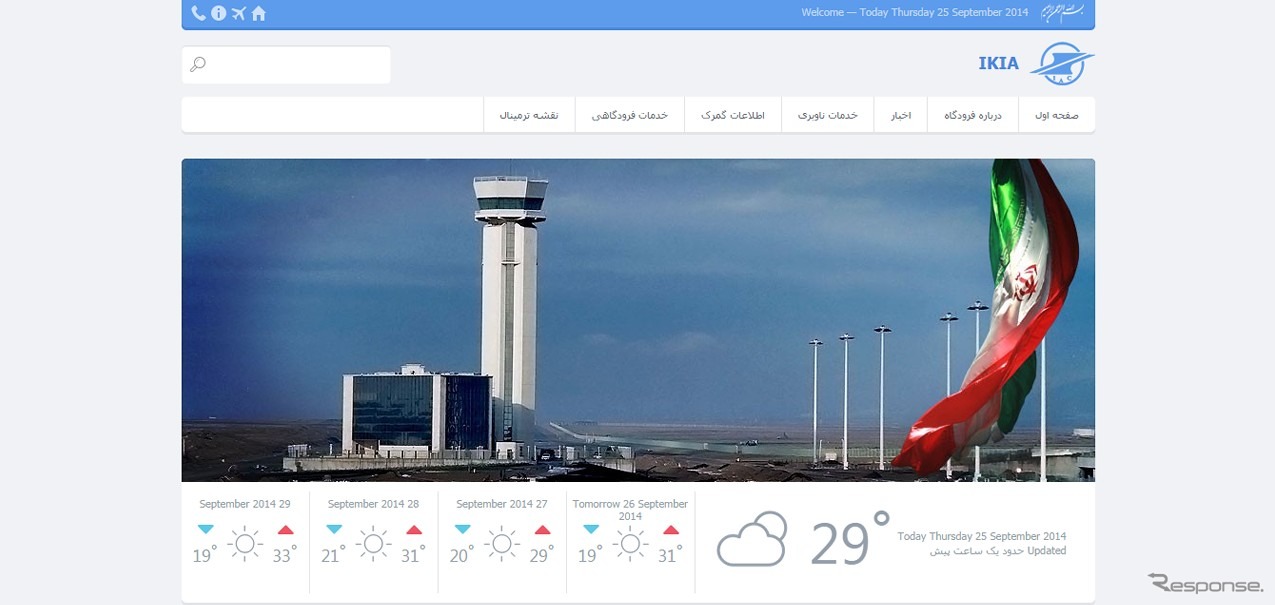Click sun icon for 29 September forecast
Image resolution: width=1275 pixels, height=605 pixels.
click(245, 544)
